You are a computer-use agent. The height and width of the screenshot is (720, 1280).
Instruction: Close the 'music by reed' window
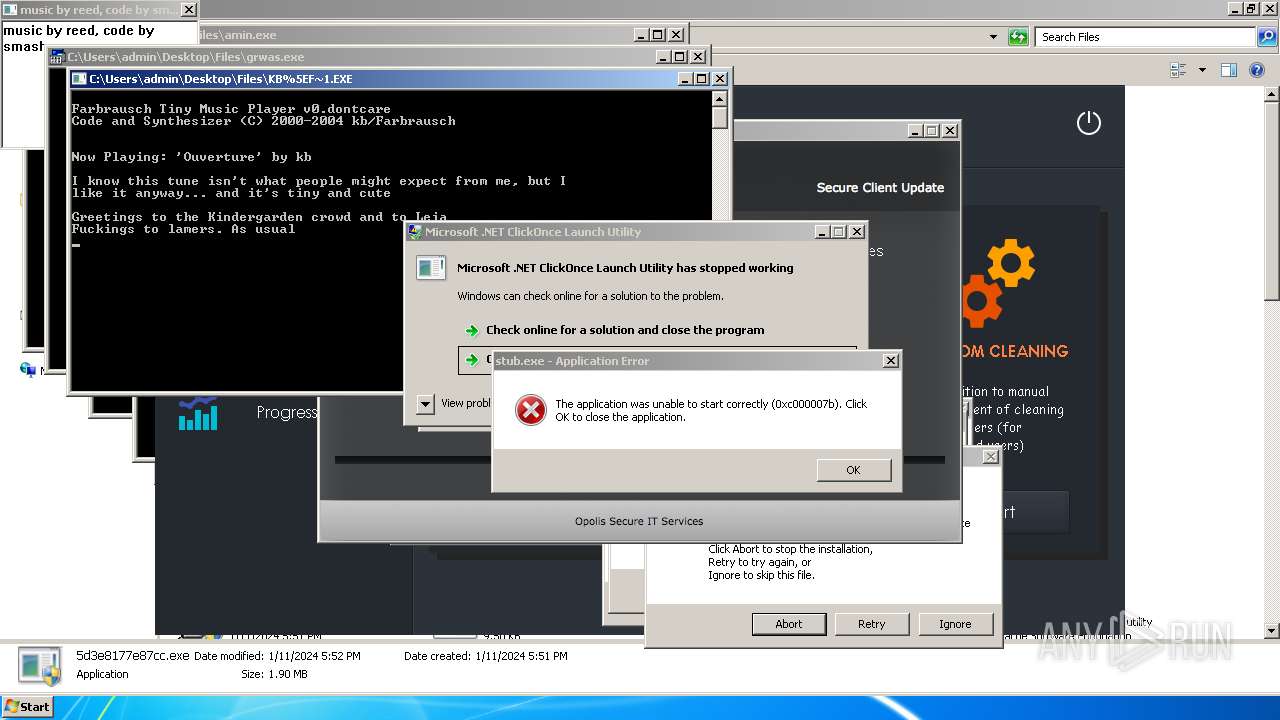(188, 10)
